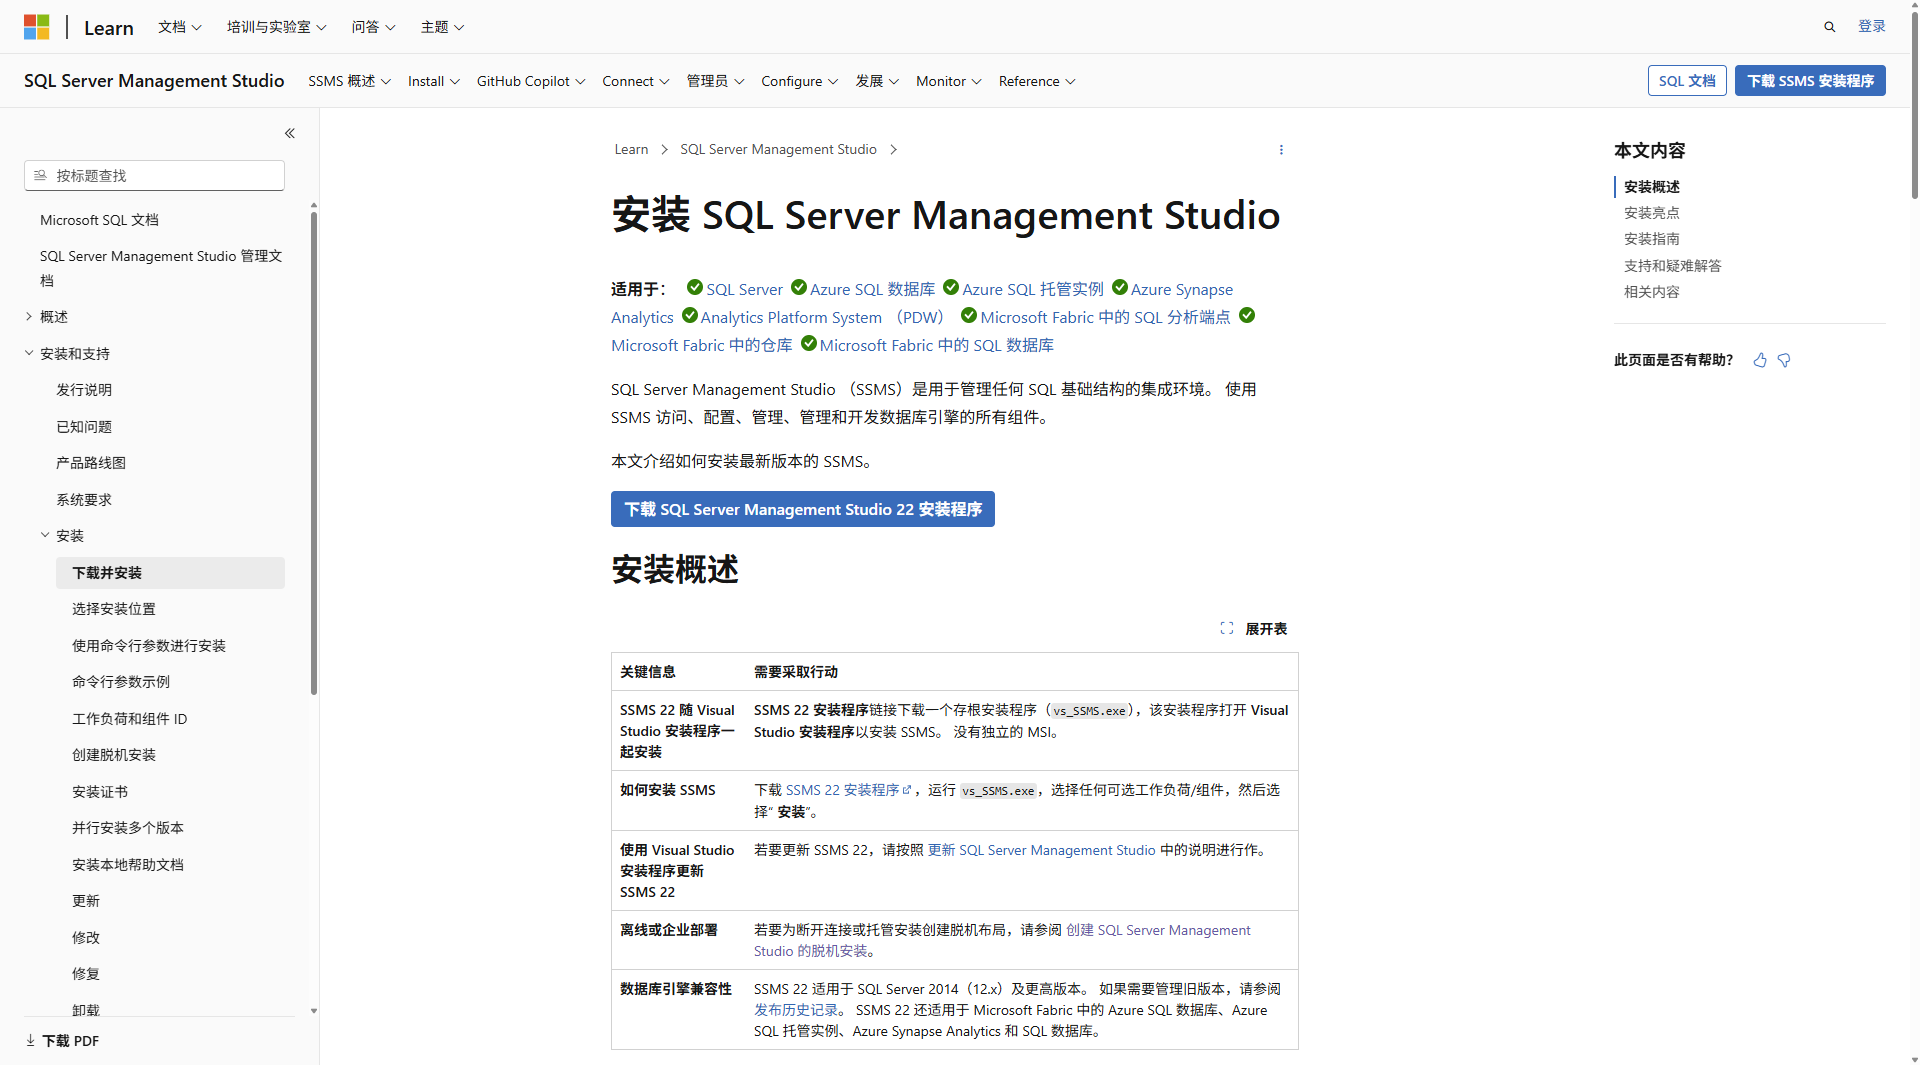1920x1065 pixels.
Task: Select 安装证书 in sidebar
Action: 100,792
